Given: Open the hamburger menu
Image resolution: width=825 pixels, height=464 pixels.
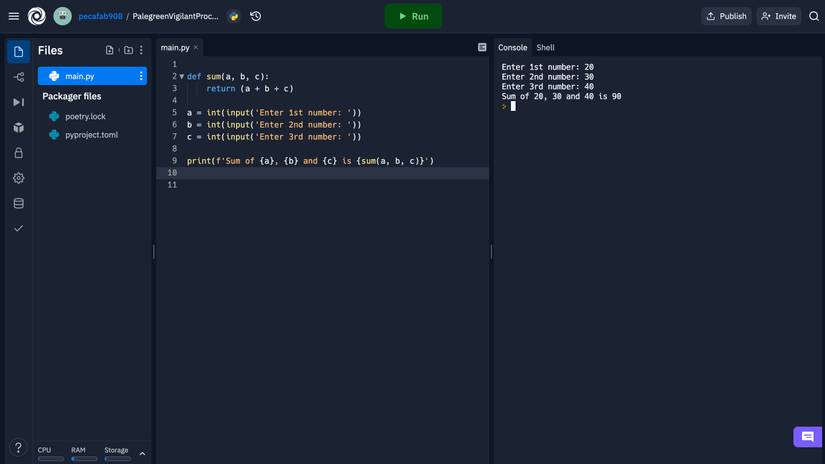Looking at the screenshot, I should coord(14,16).
